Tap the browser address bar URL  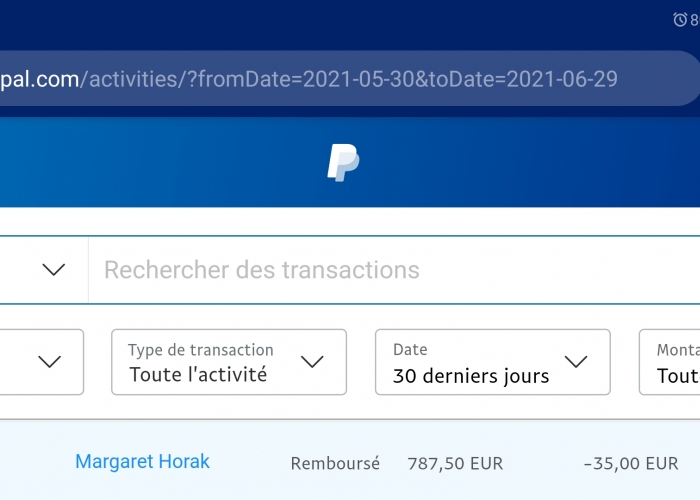pos(348,79)
